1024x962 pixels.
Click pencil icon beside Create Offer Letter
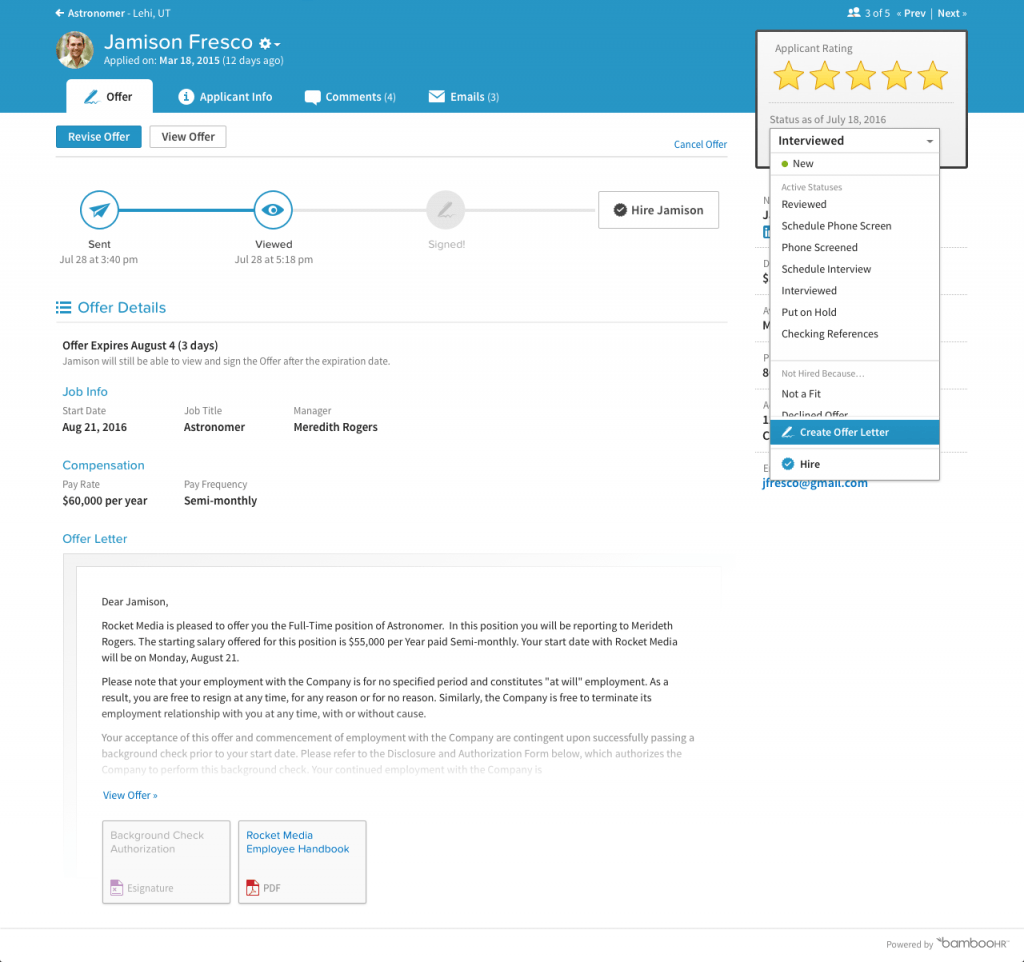788,432
